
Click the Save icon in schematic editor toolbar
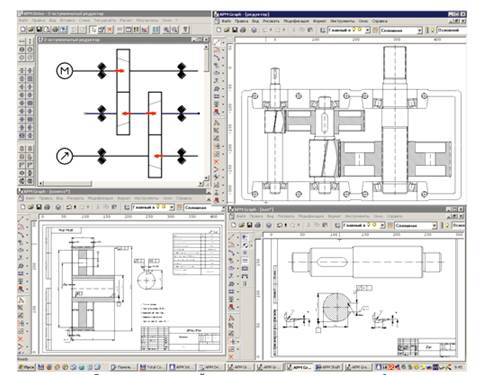click(39, 29)
